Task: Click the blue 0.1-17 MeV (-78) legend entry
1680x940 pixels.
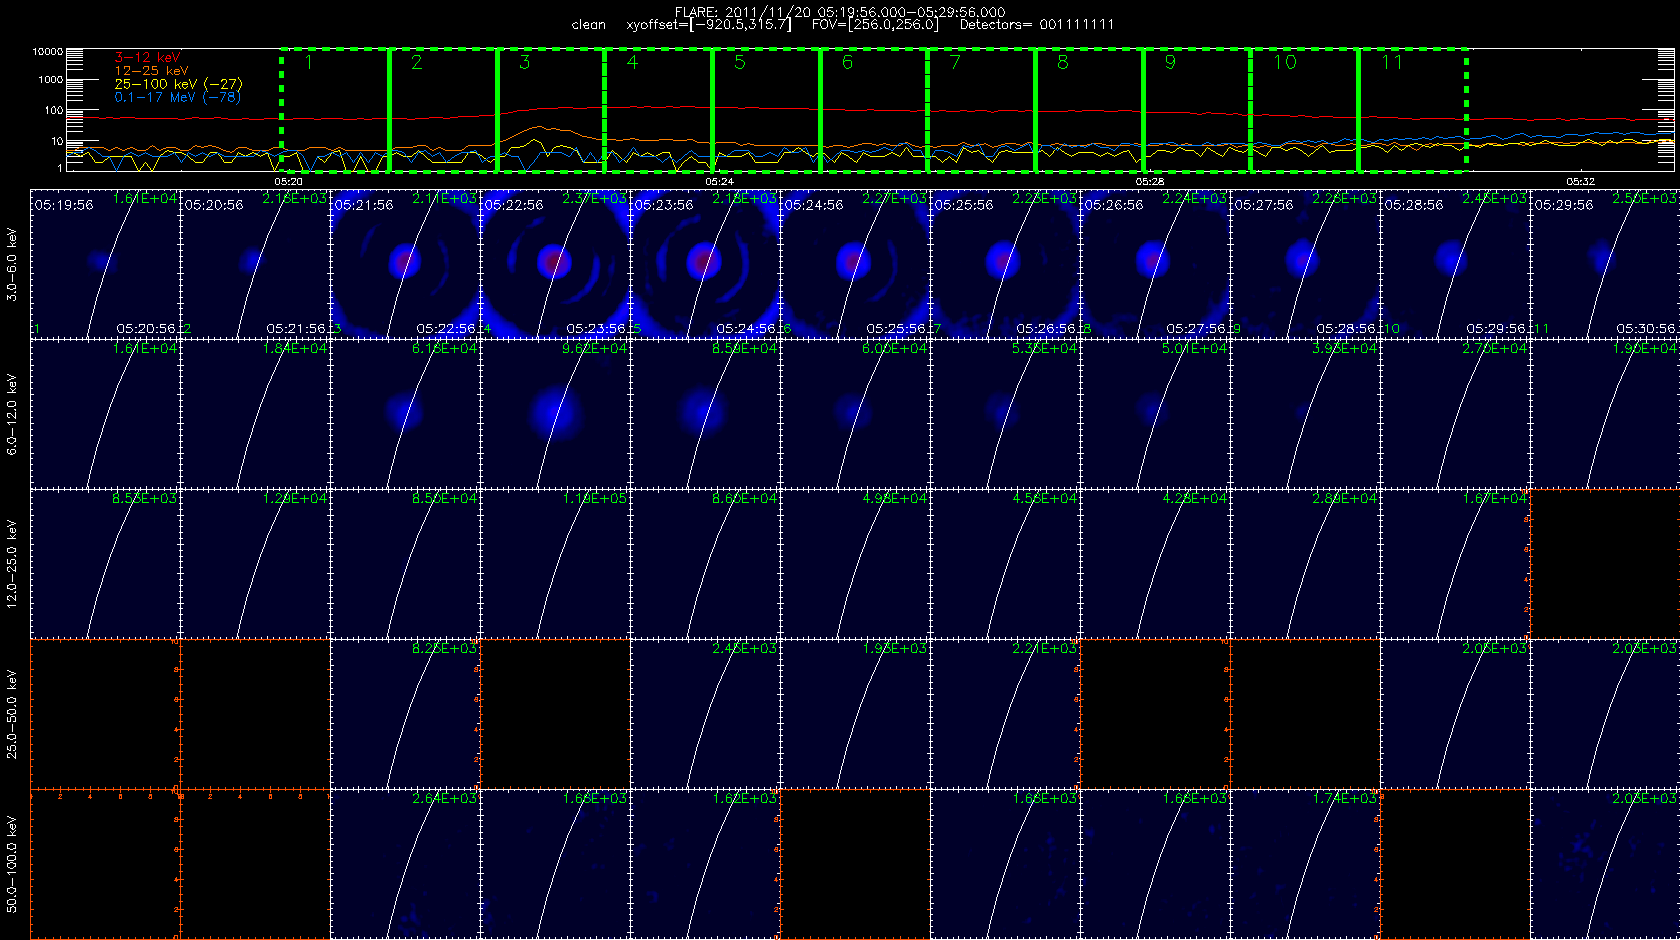Action: (177, 97)
